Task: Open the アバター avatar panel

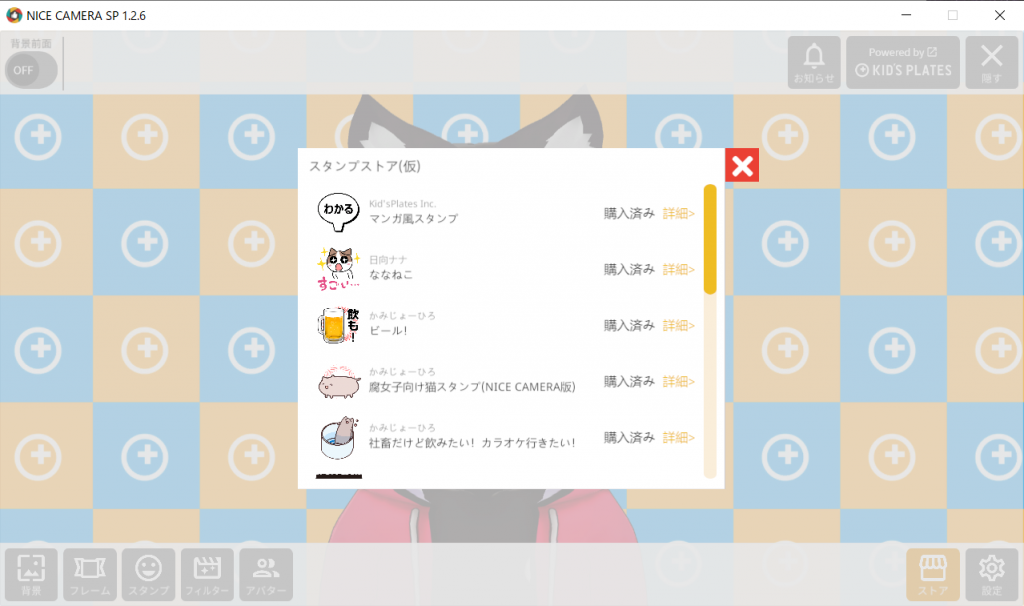Action: point(266,575)
